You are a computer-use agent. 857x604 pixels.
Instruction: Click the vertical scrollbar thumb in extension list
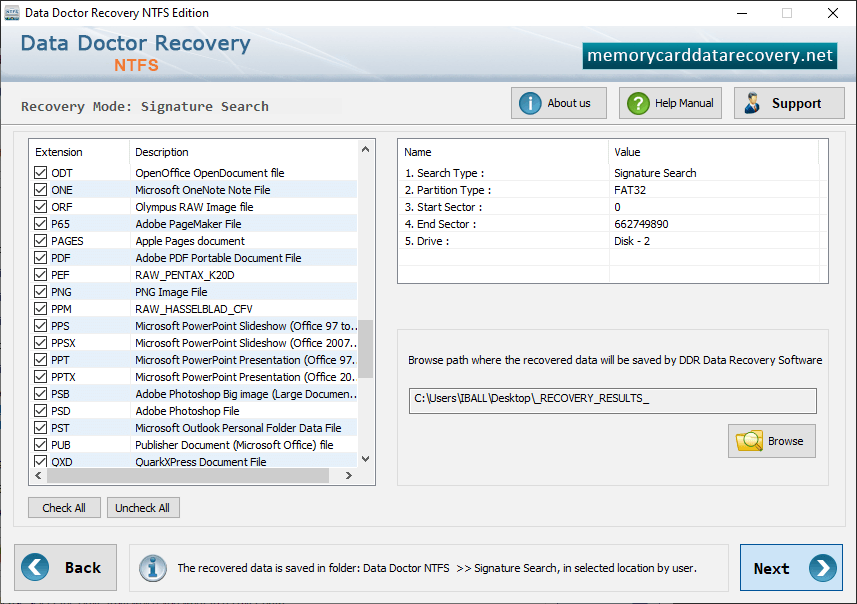pos(366,349)
